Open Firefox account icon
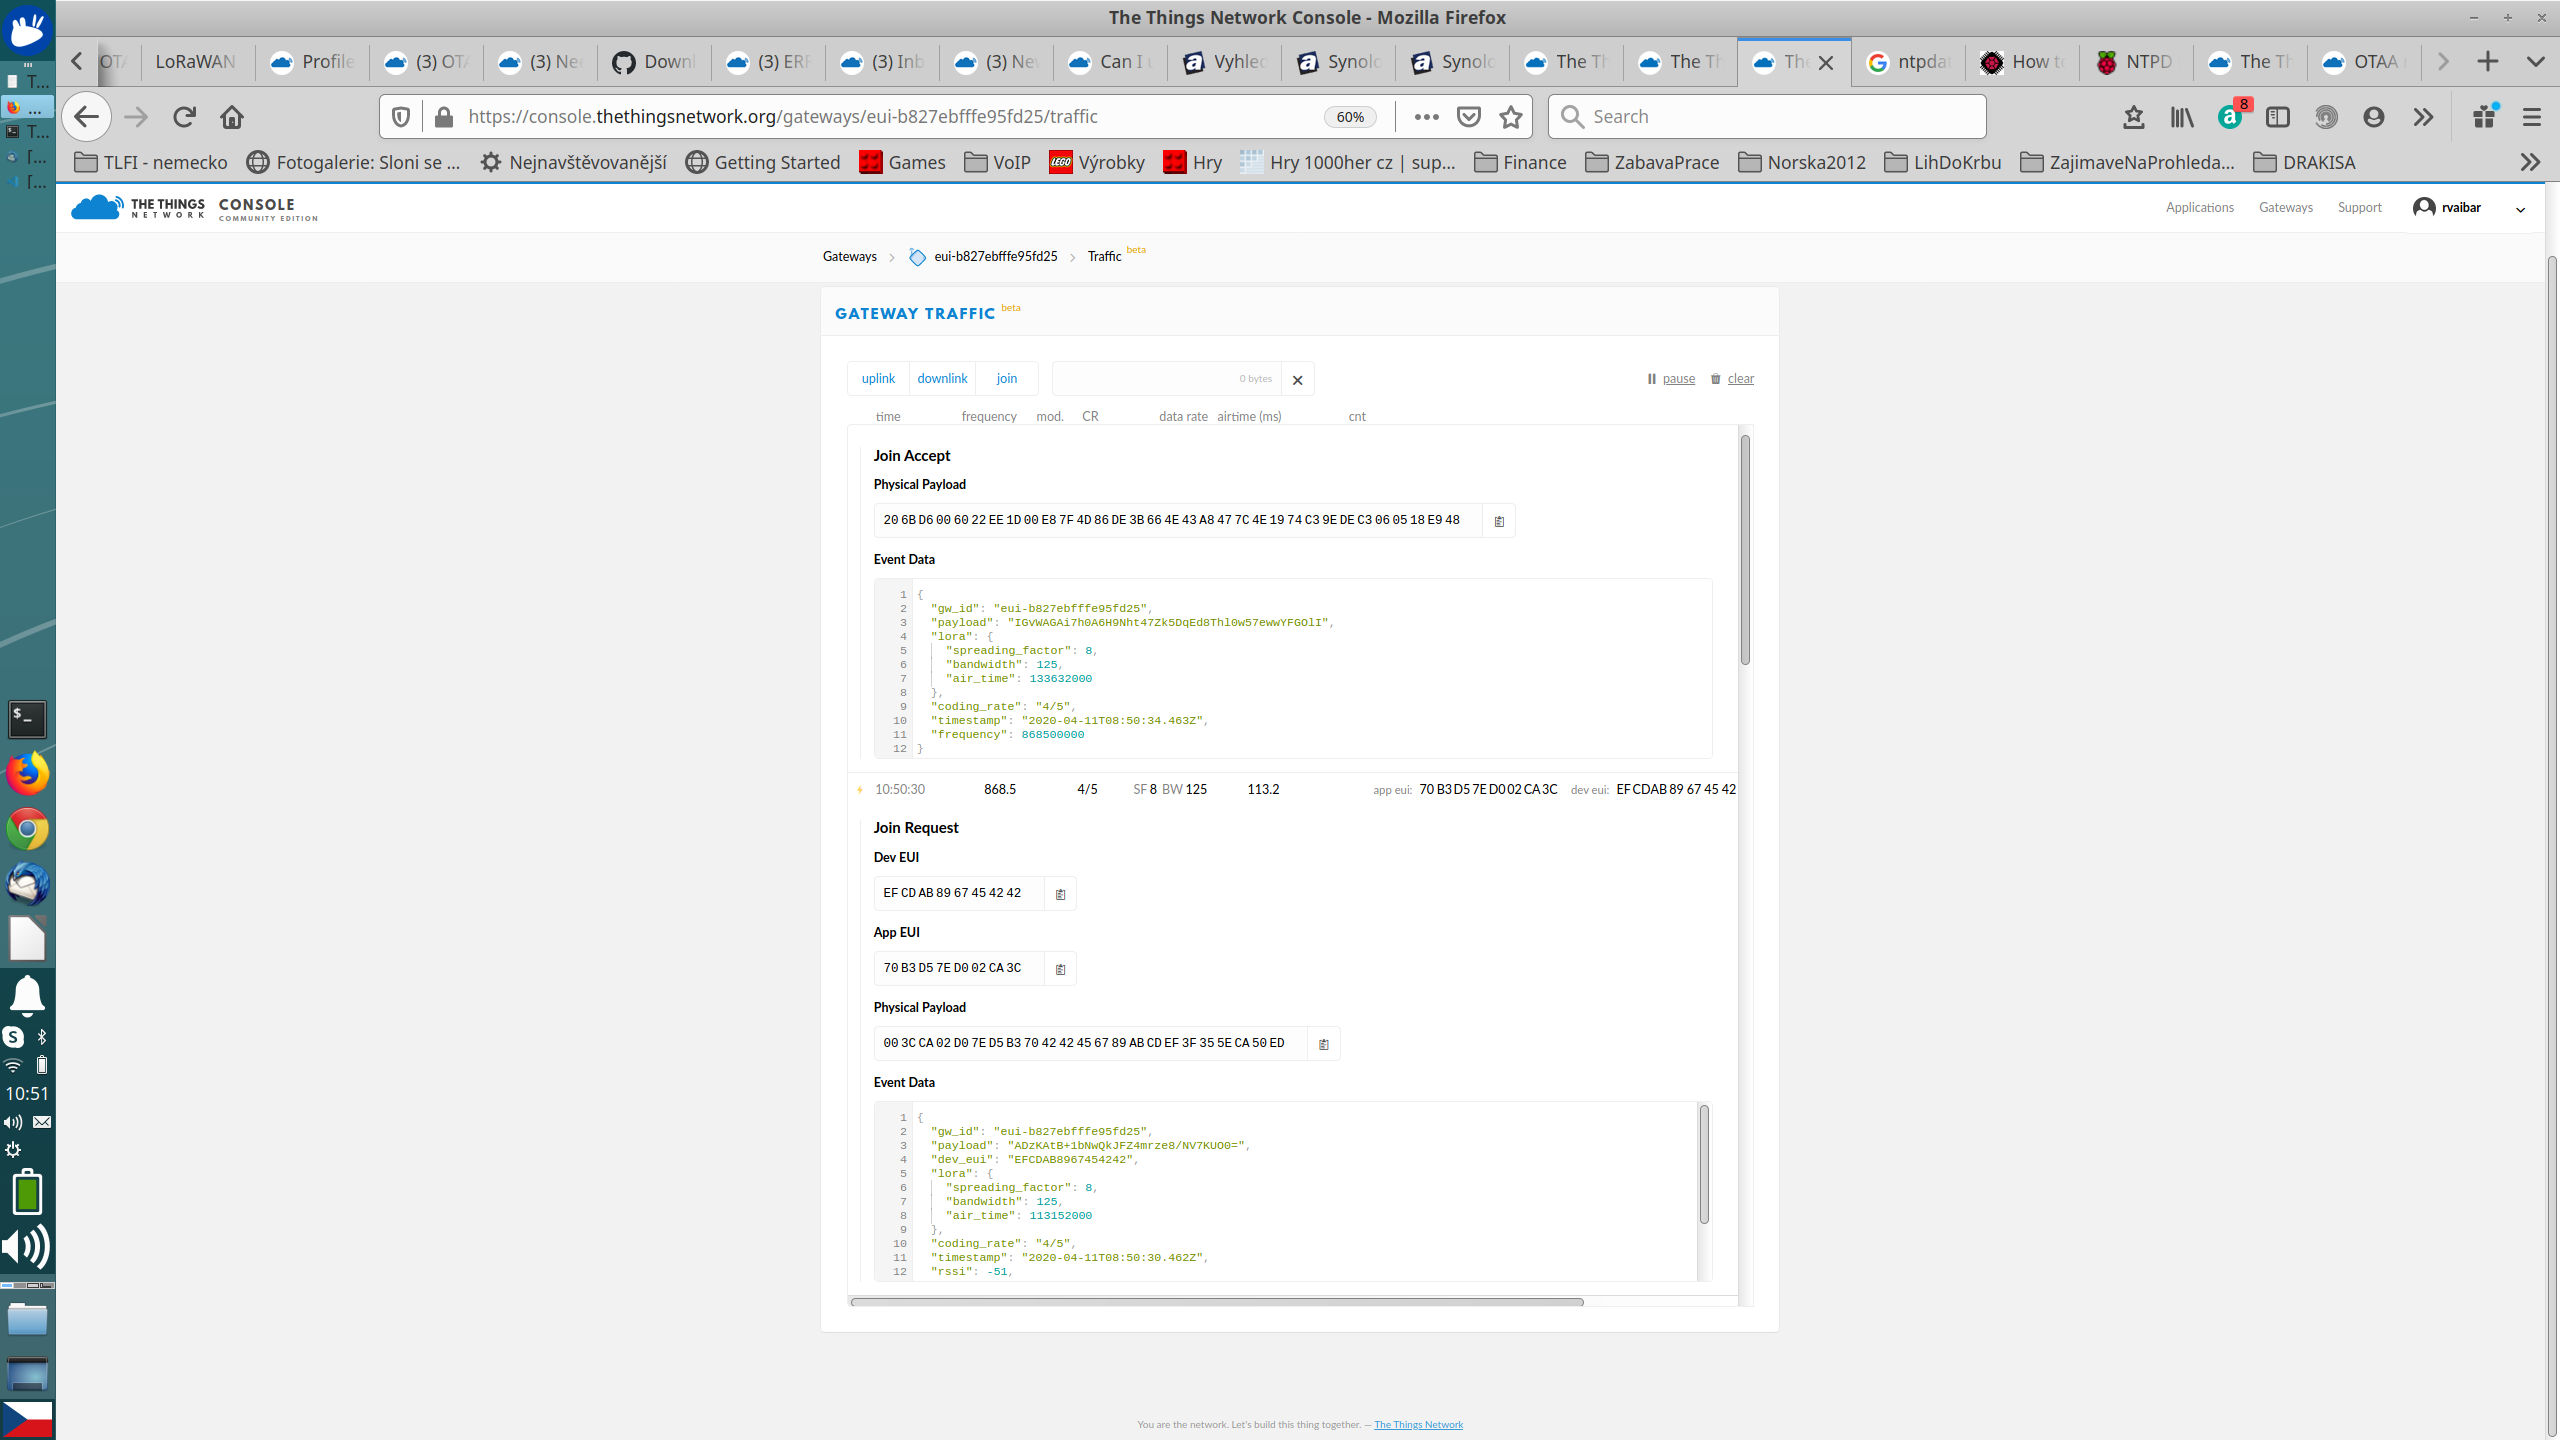Image resolution: width=2560 pixels, height=1440 pixels. [x=2374, y=117]
